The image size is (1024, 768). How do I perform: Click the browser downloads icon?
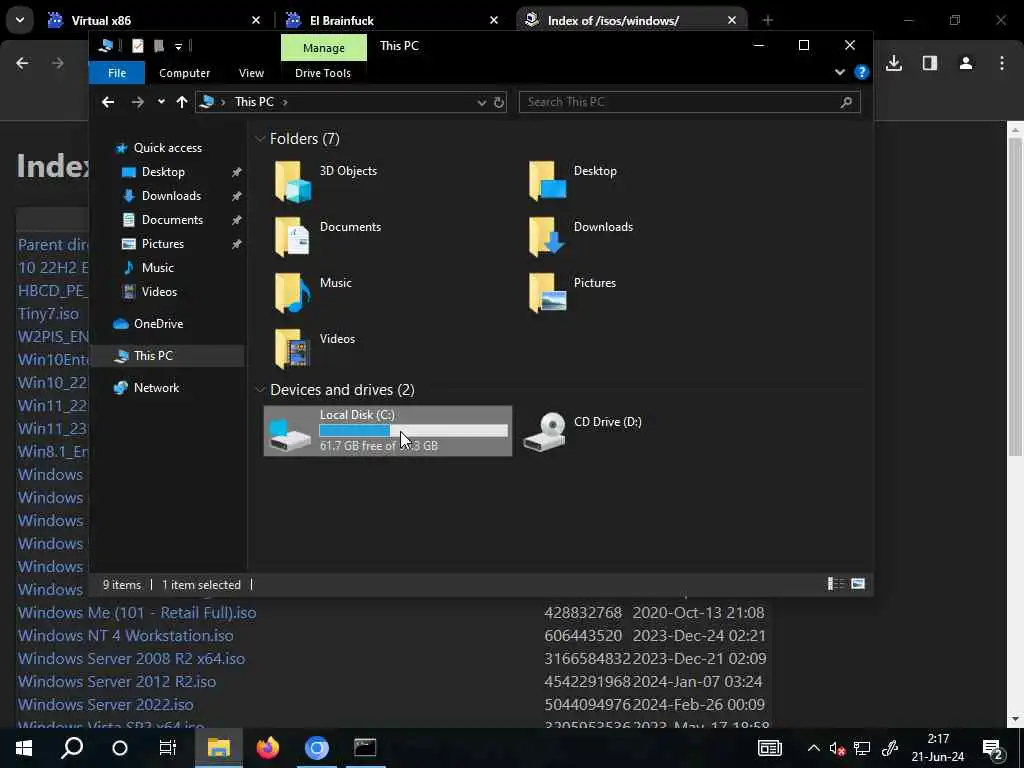(894, 63)
